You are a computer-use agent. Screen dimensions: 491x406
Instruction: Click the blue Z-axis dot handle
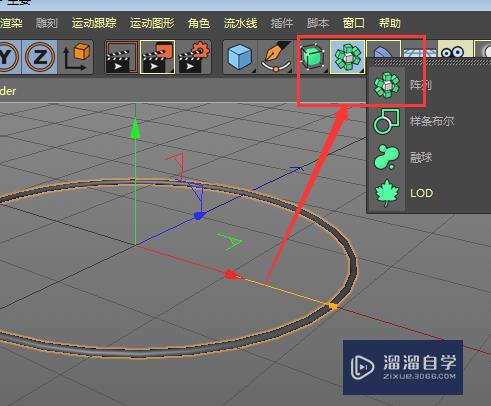coord(199,216)
